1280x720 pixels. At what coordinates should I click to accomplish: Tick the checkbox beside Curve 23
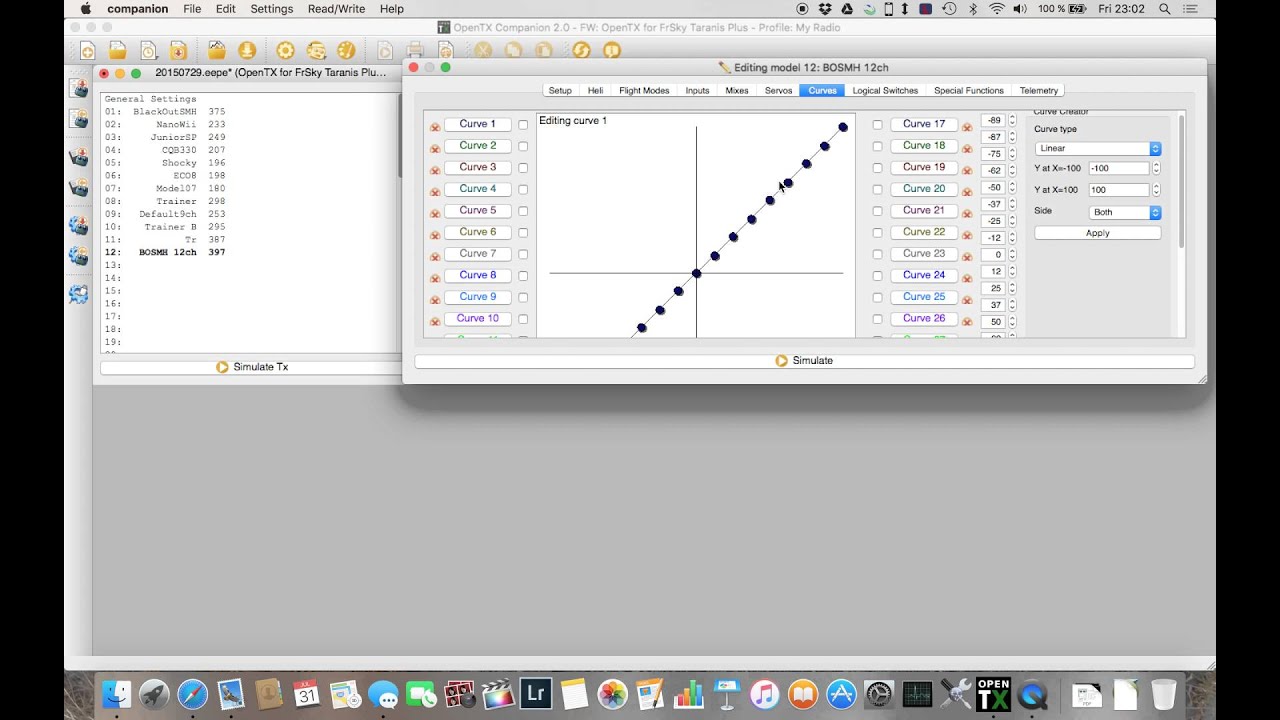pyautogui.click(x=877, y=254)
